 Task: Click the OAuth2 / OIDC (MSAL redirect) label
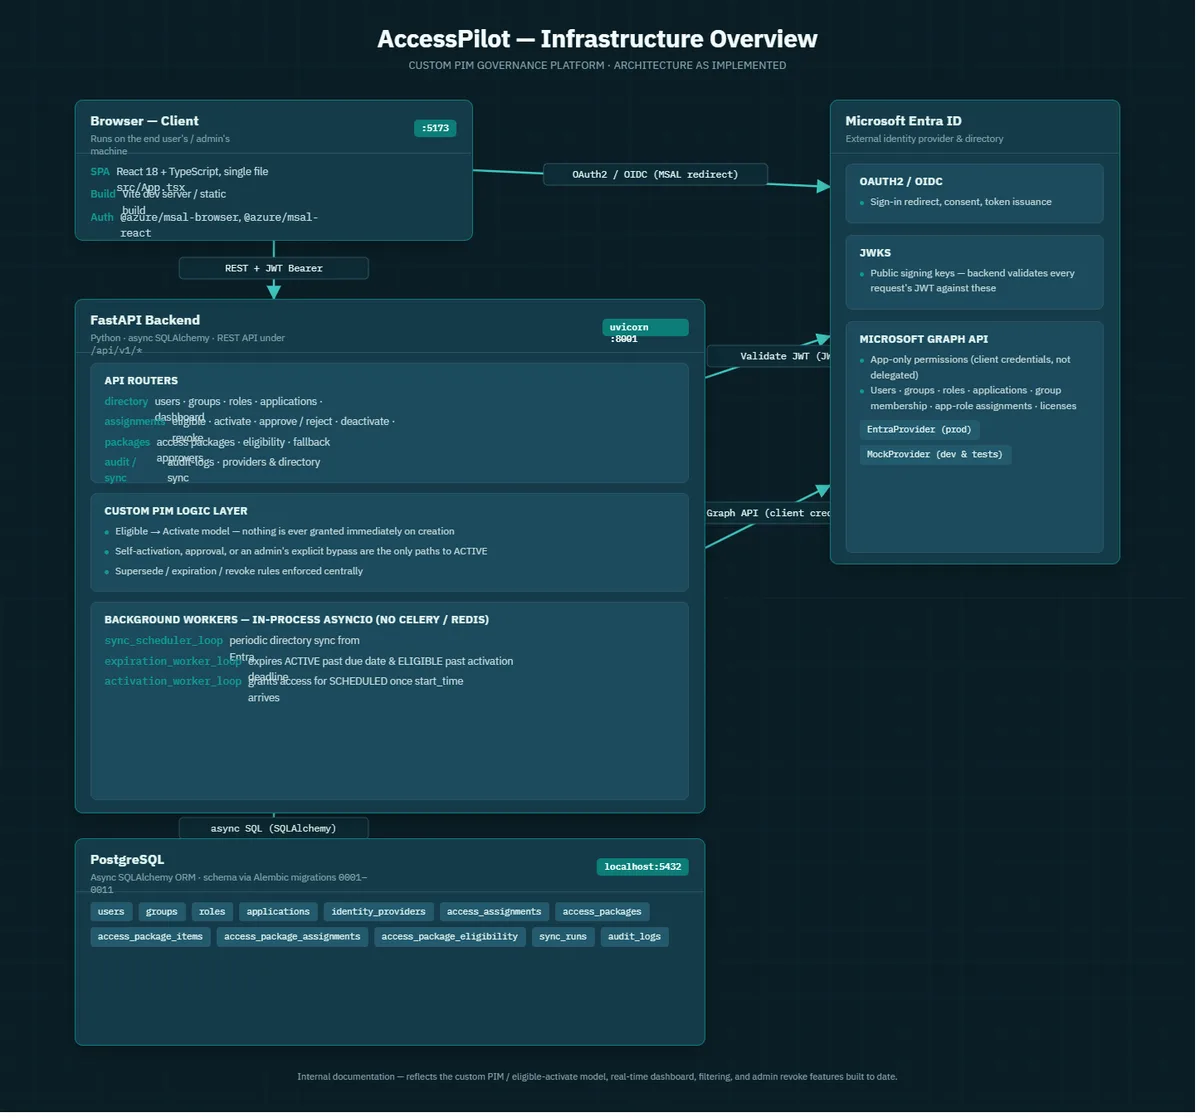point(655,175)
